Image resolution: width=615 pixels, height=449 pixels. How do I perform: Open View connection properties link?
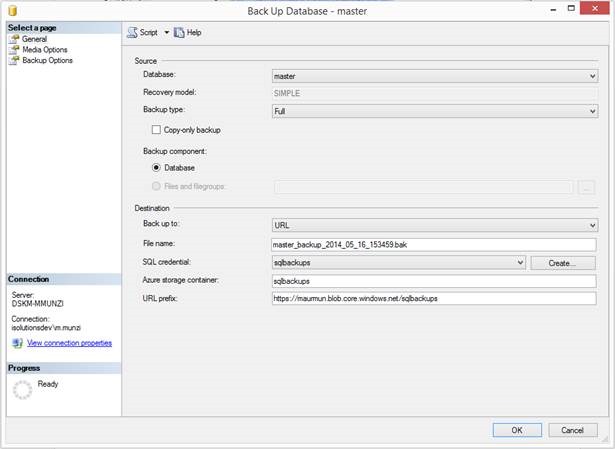click(x=69, y=343)
